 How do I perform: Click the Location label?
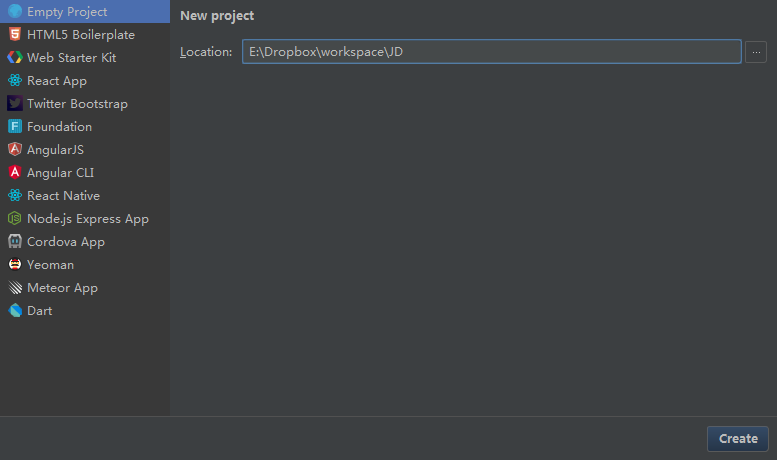tap(206, 52)
